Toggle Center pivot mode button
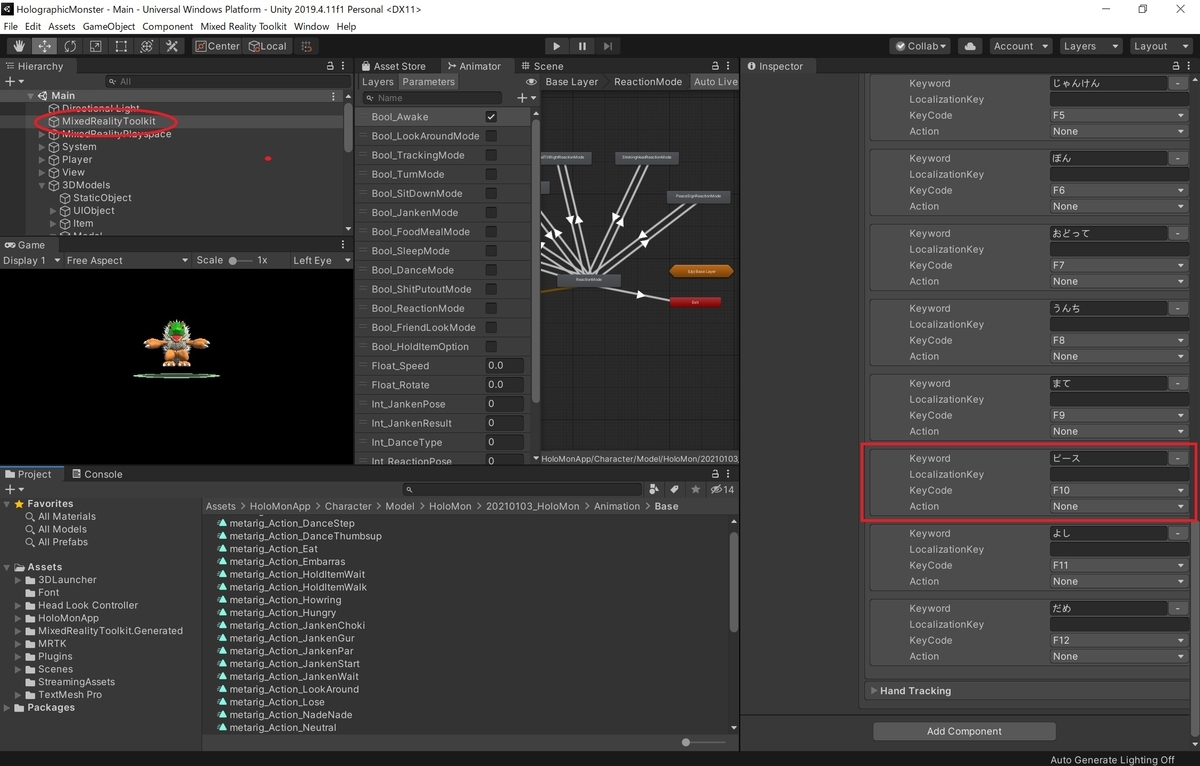 pos(217,46)
